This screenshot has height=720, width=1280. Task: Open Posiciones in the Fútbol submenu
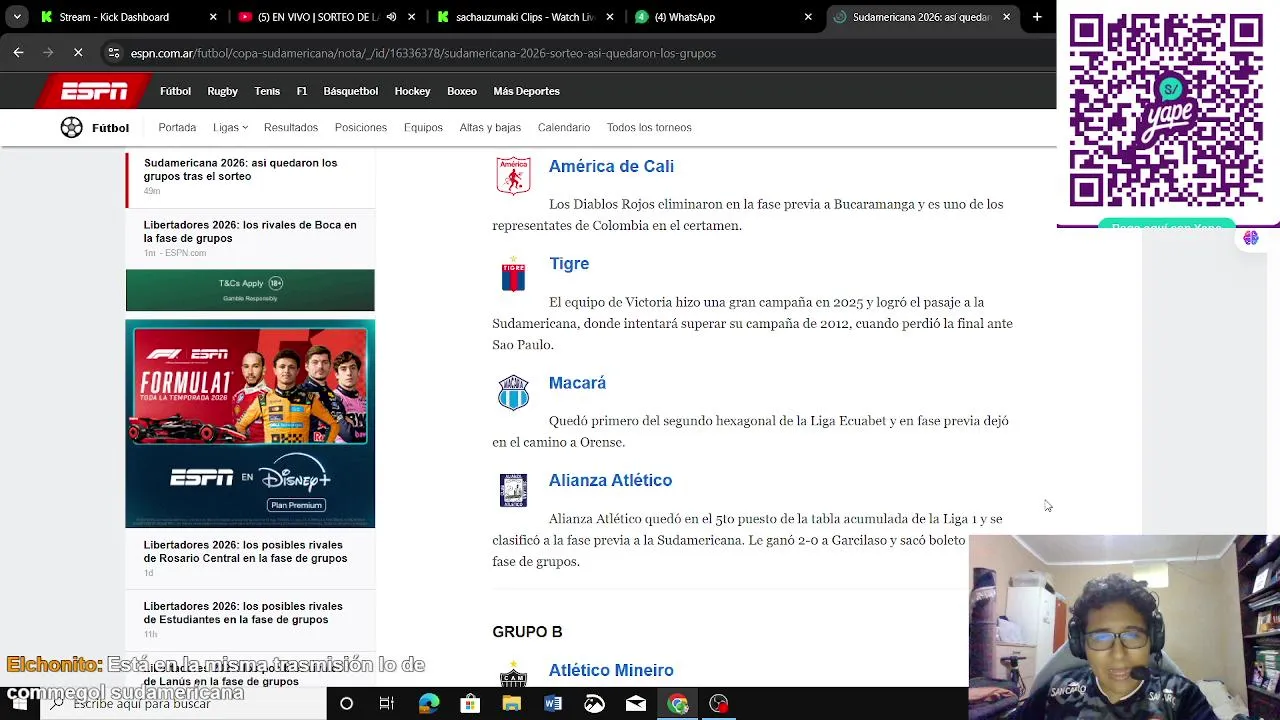tap(361, 127)
